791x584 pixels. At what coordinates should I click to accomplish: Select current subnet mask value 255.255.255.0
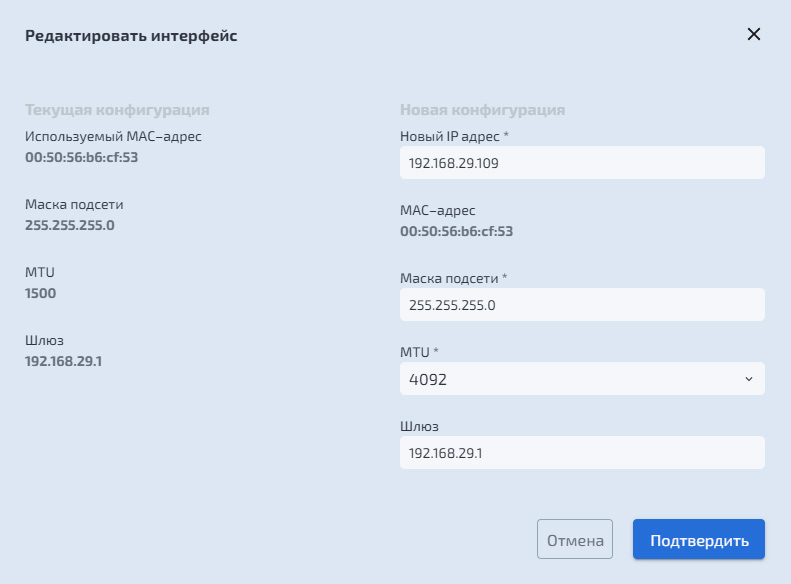click(70, 225)
